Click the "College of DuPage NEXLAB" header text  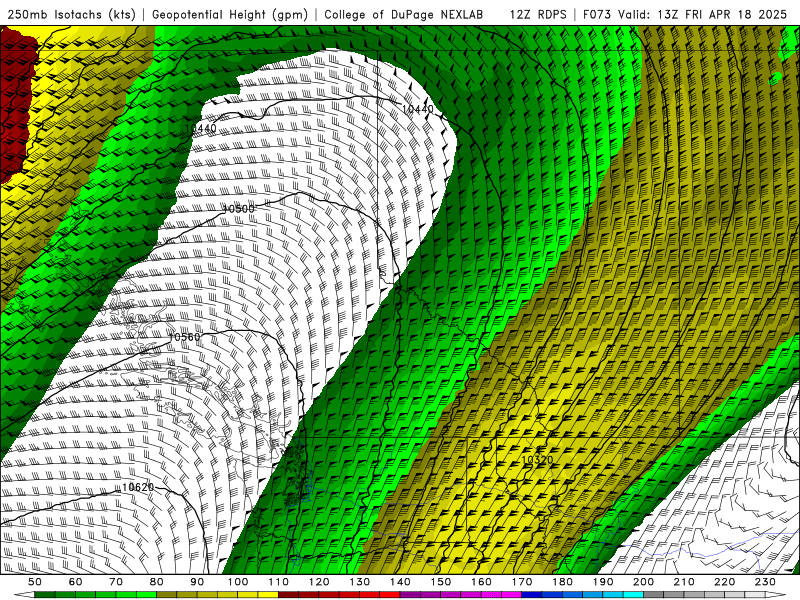point(403,14)
